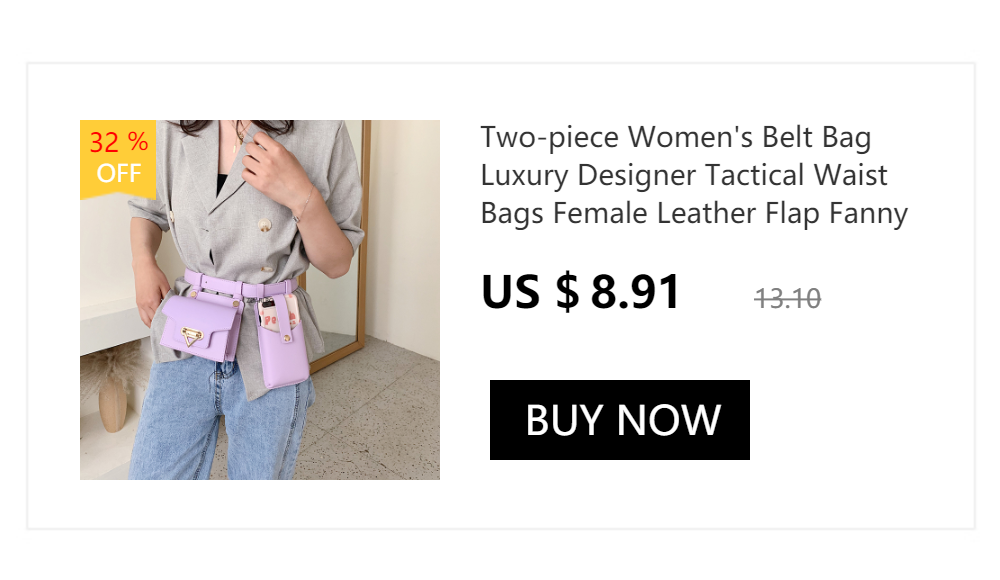The height and width of the screenshot is (580, 1000).
Task: Click the US $ 8.91 sale price
Action: coord(580,292)
